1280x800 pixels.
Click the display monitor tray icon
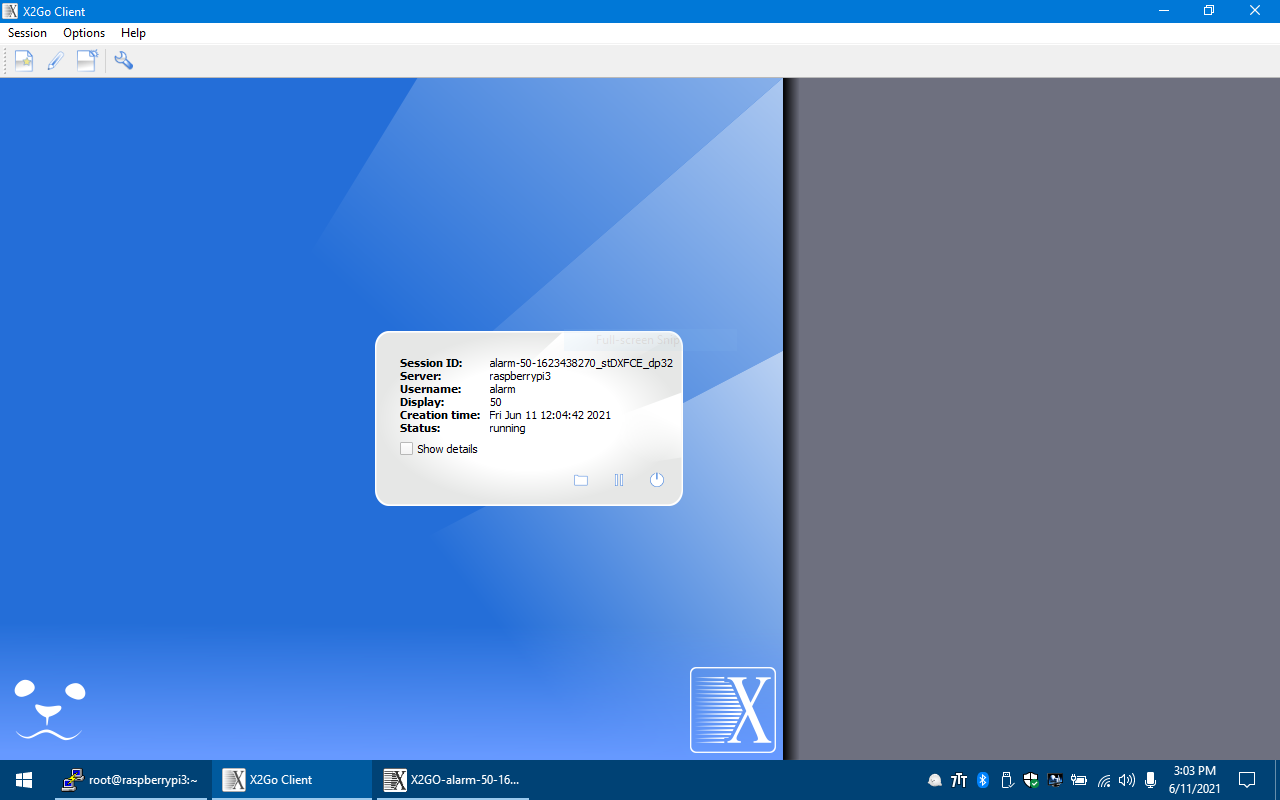pos(1055,780)
